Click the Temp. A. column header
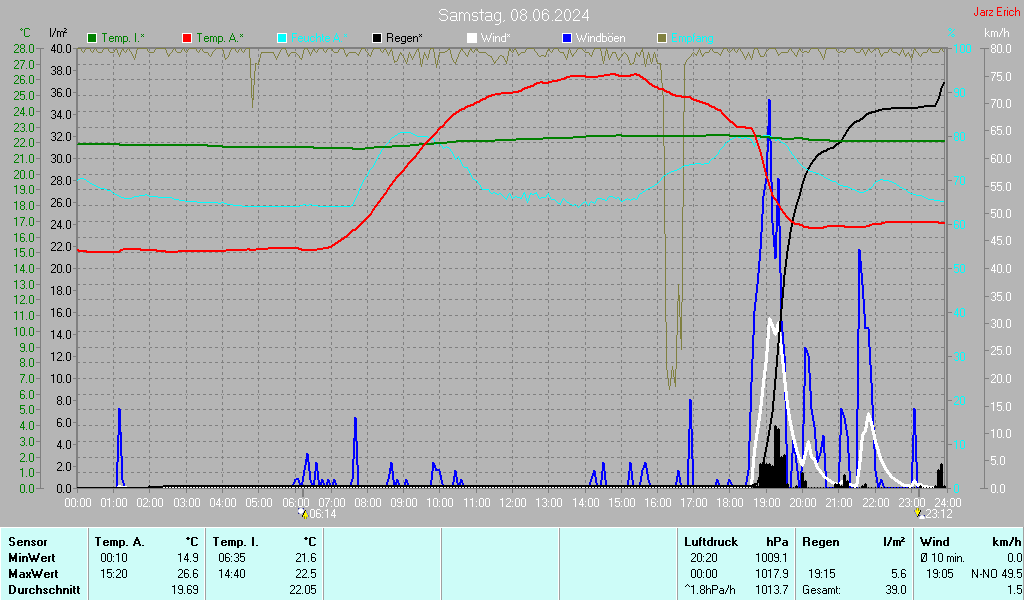1024x600 pixels. tap(119, 542)
